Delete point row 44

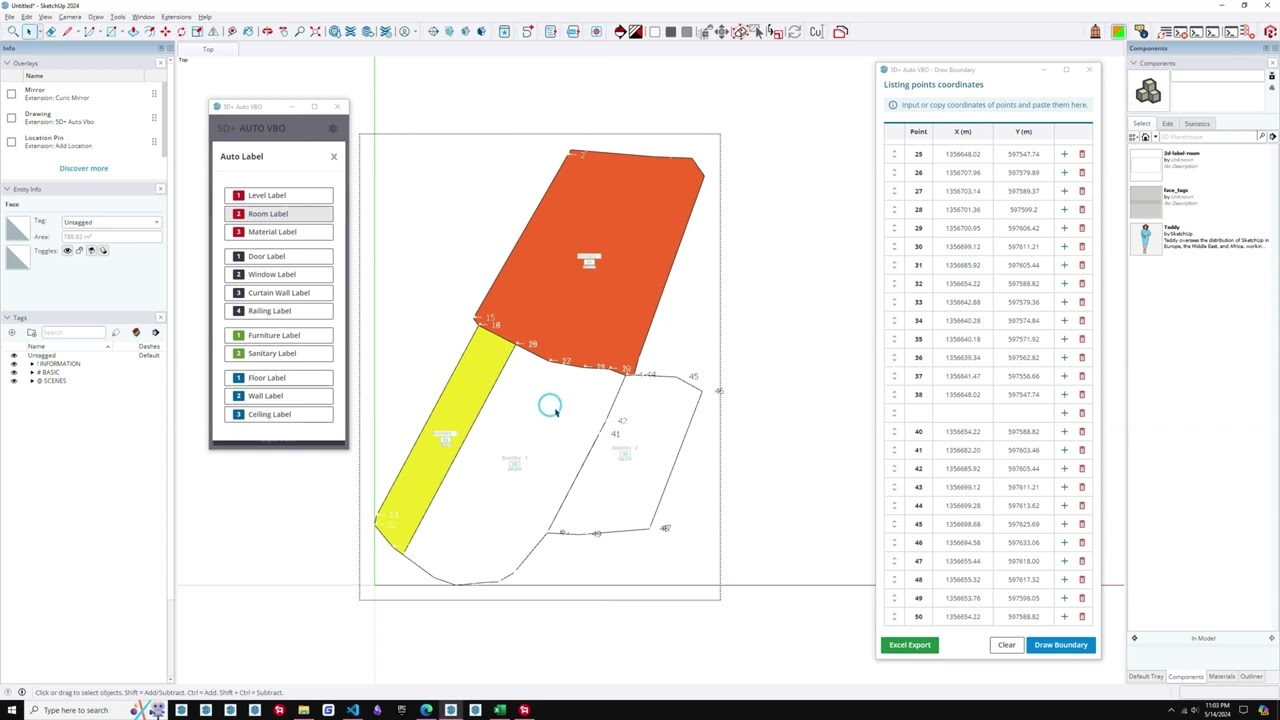click(1082, 506)
